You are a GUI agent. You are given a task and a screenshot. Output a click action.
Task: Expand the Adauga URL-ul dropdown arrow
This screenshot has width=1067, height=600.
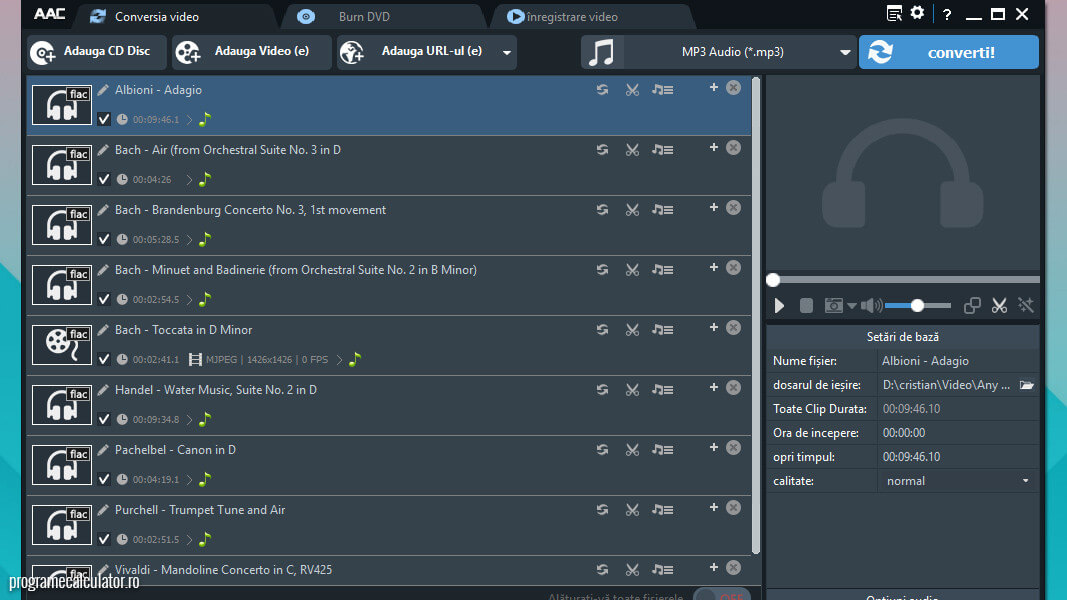click(x=506, y=53)
